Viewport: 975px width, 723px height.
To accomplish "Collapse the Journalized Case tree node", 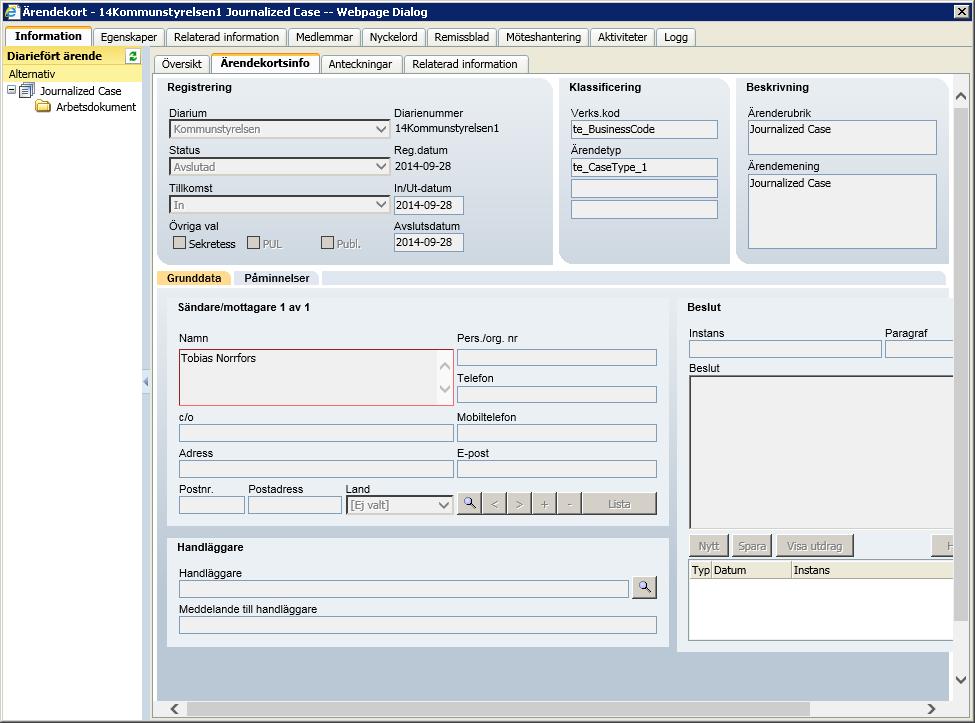I will 11,90.
